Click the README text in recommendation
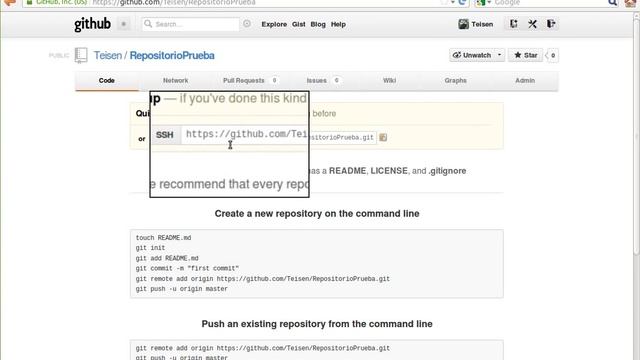 347,171
